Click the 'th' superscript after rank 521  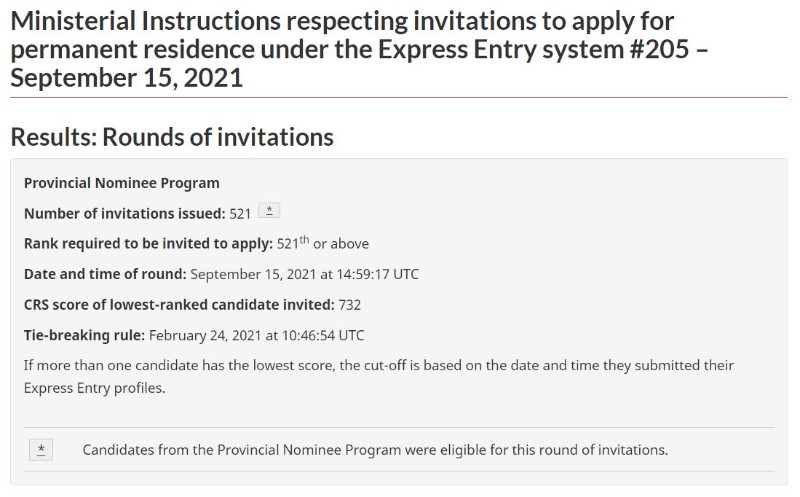click(304, 239)
